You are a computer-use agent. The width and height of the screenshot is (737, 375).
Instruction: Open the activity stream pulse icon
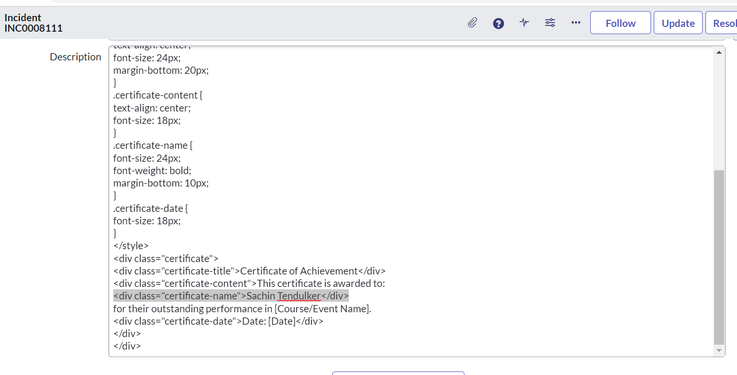point(524,22)
